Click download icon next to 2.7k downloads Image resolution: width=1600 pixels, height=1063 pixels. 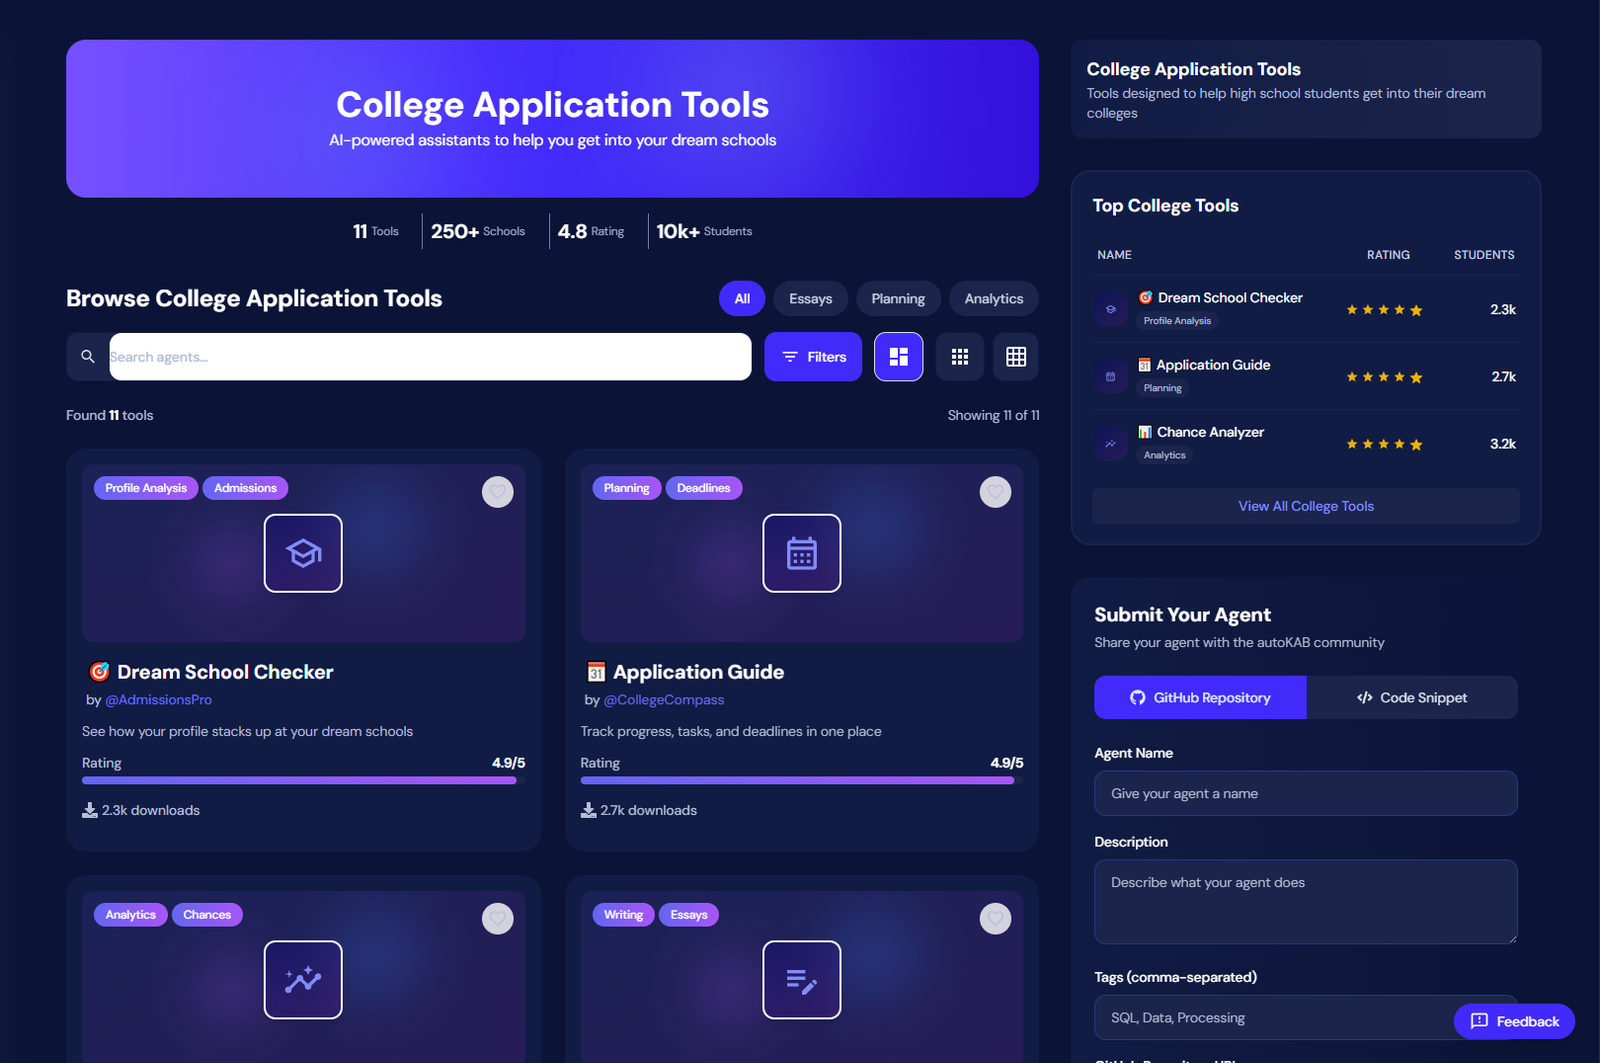588,810
